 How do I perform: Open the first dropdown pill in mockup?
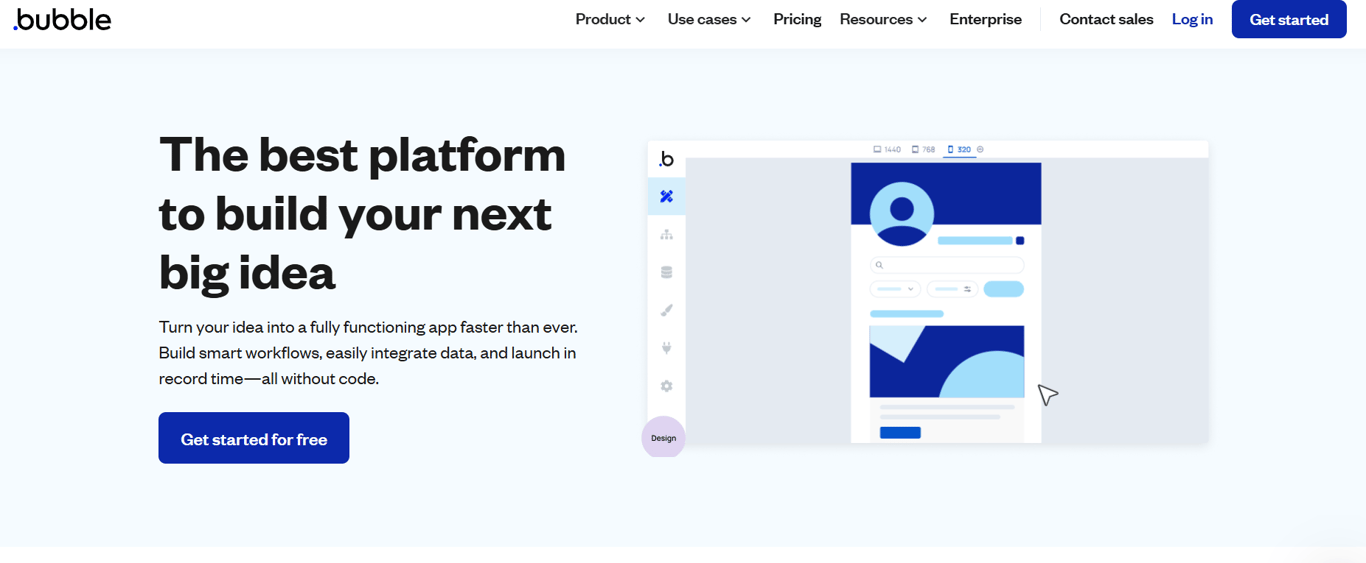click(895, 289)
